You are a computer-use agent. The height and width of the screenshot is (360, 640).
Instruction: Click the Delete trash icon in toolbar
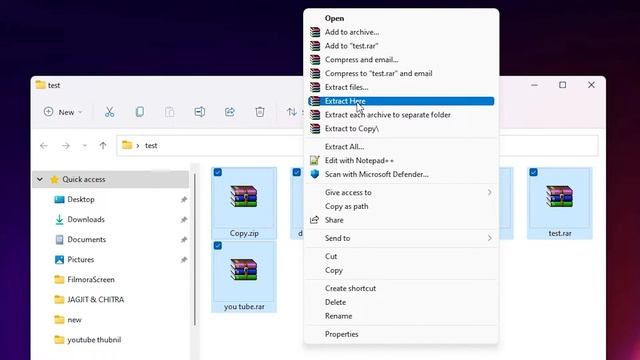click(x=260, y=112)
